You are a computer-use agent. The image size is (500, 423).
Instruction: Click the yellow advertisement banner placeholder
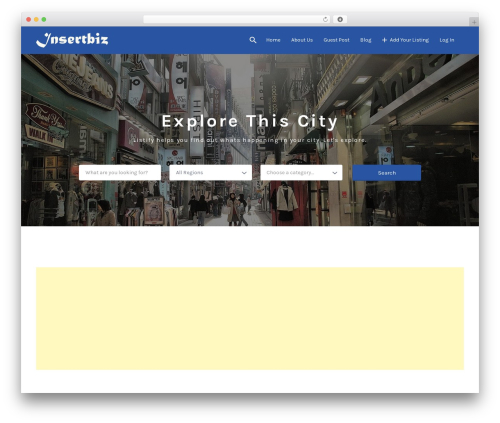250,318
